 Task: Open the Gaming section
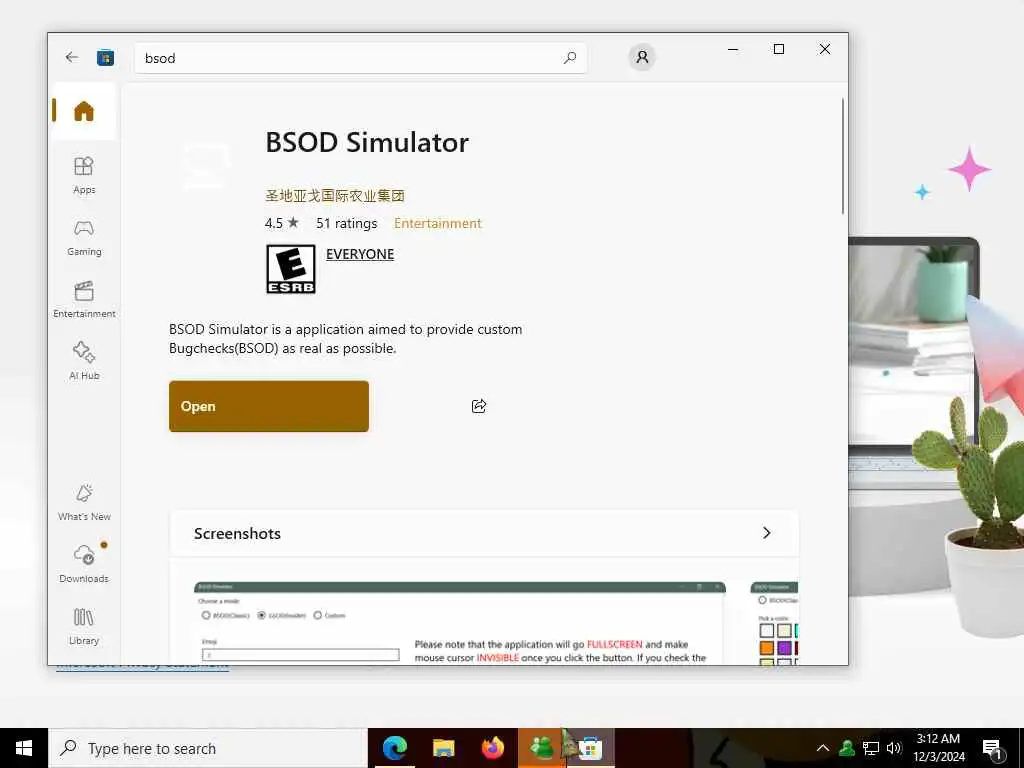tap(84, 238)
